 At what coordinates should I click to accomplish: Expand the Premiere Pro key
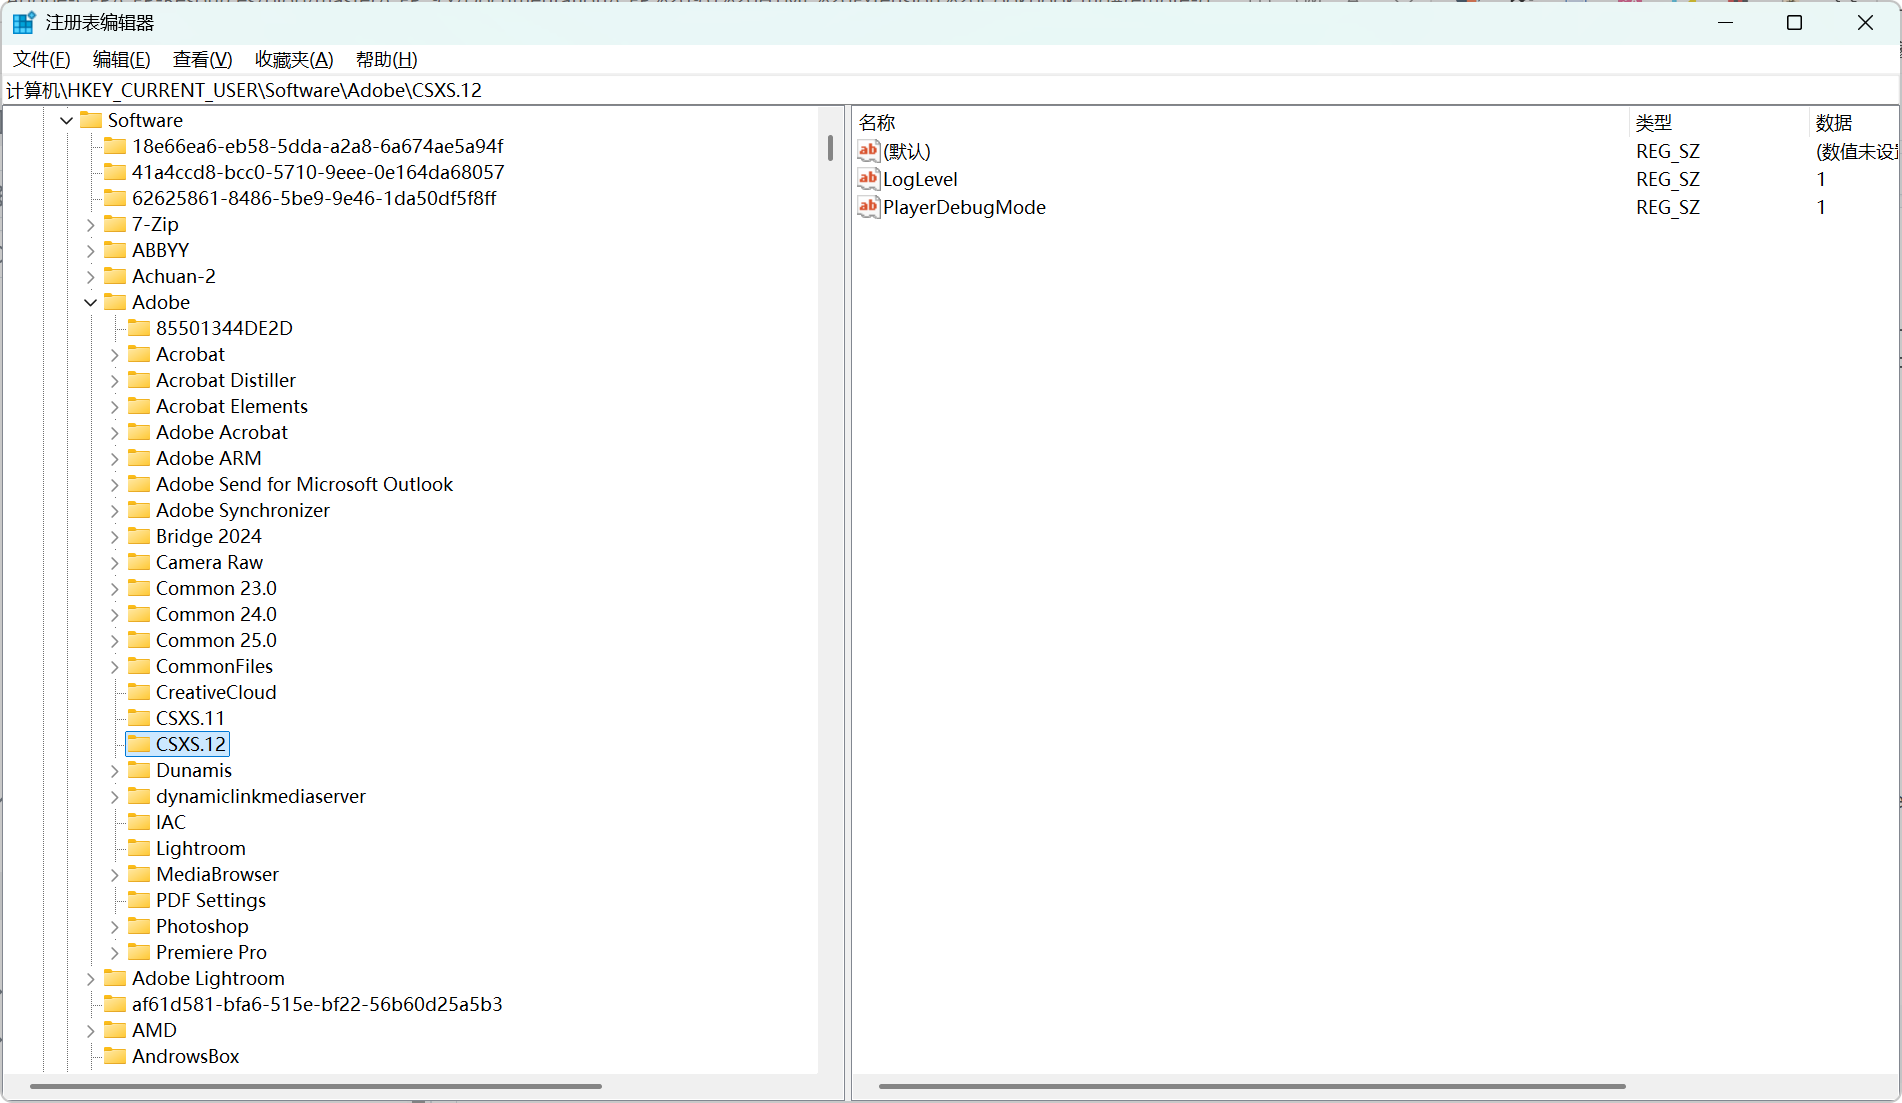pos(114,952)
